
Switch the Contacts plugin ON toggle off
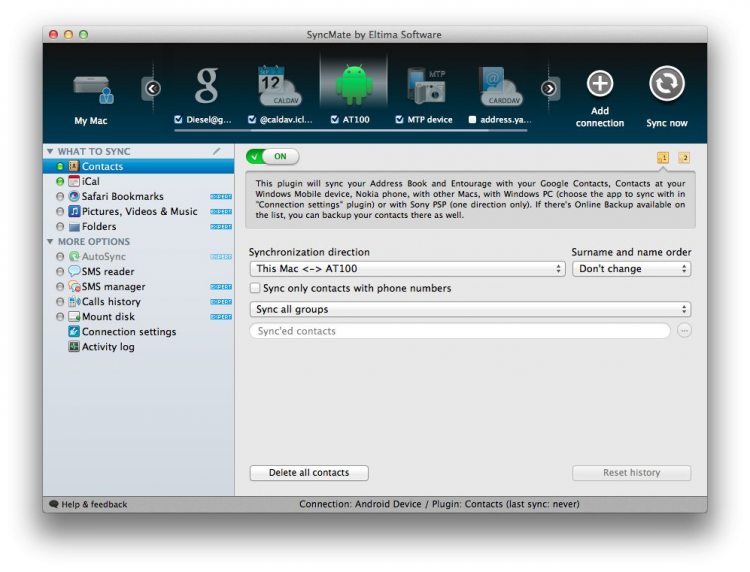273,156
